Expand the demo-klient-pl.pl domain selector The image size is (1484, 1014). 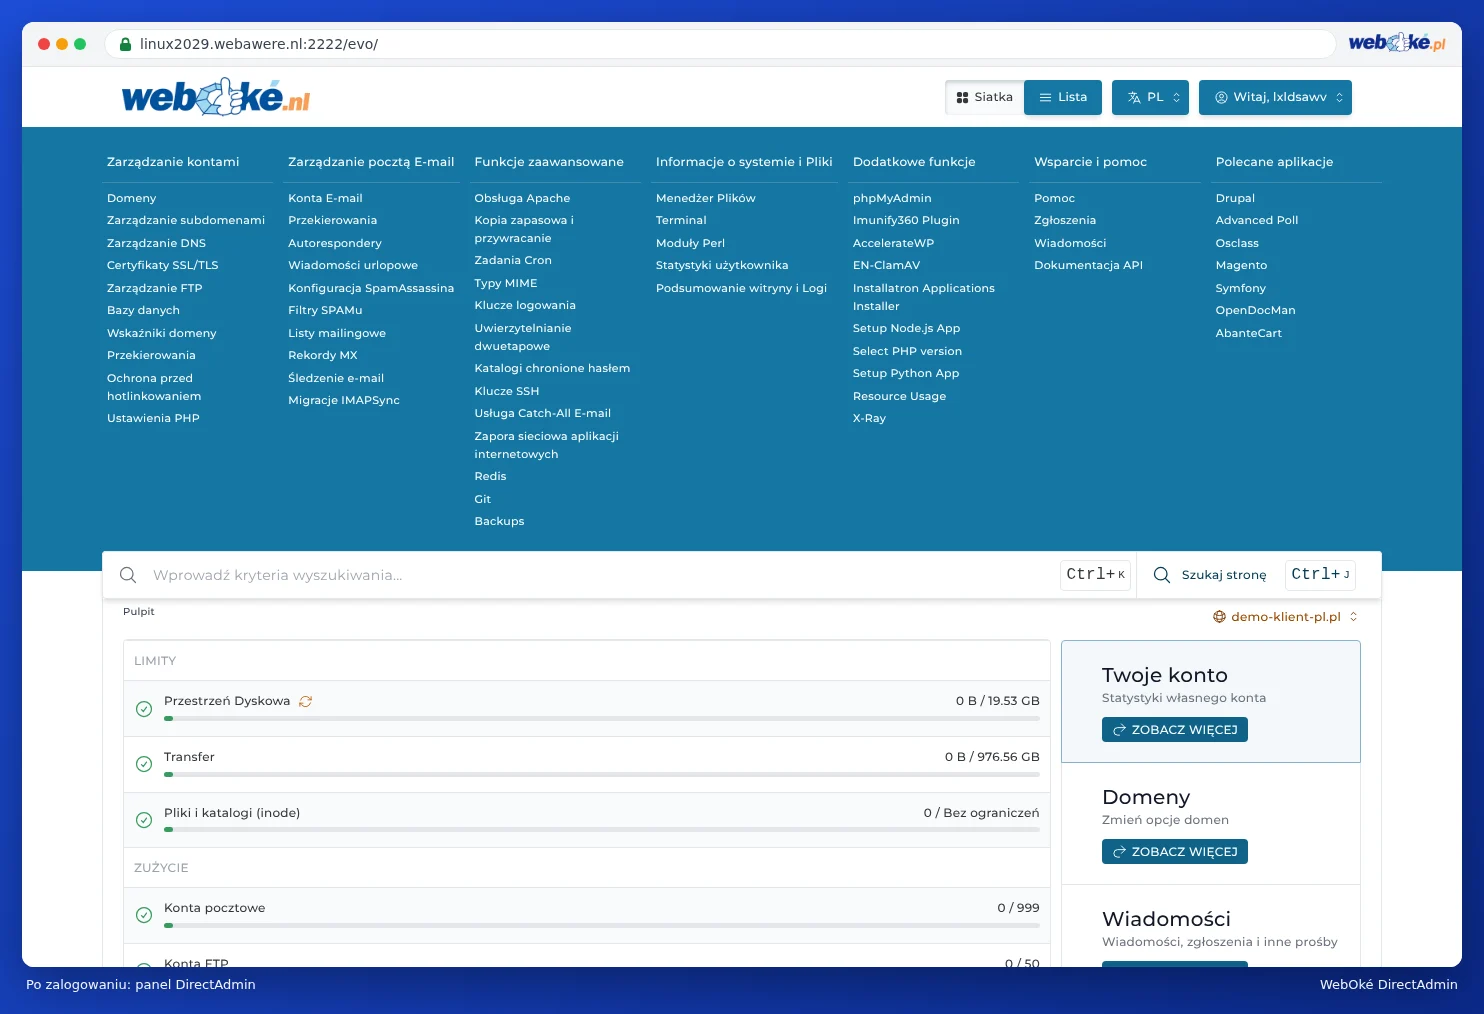tap(1286, 617)
